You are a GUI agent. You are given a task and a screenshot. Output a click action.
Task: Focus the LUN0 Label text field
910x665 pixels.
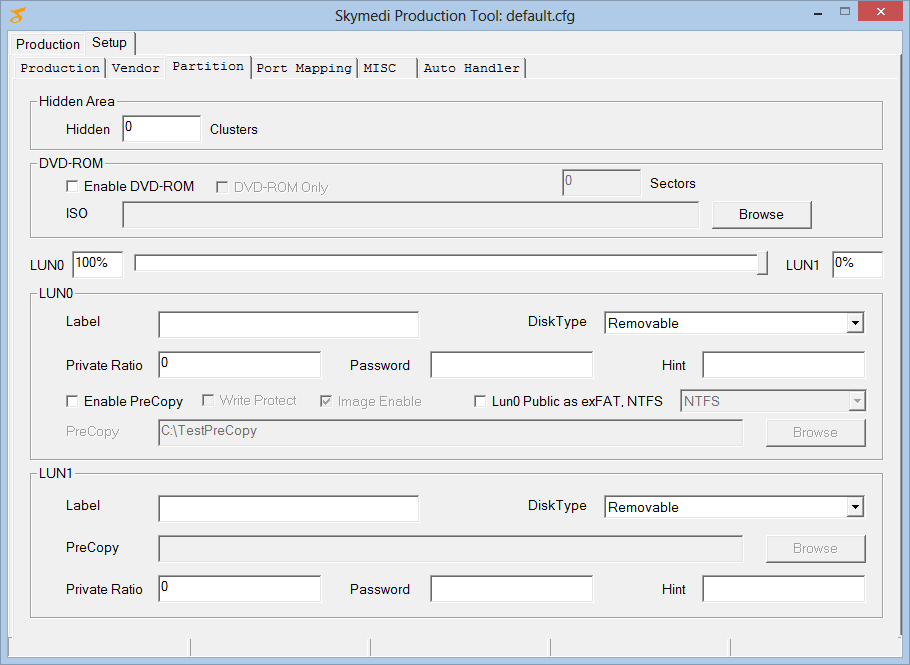(x=288, y=324)
